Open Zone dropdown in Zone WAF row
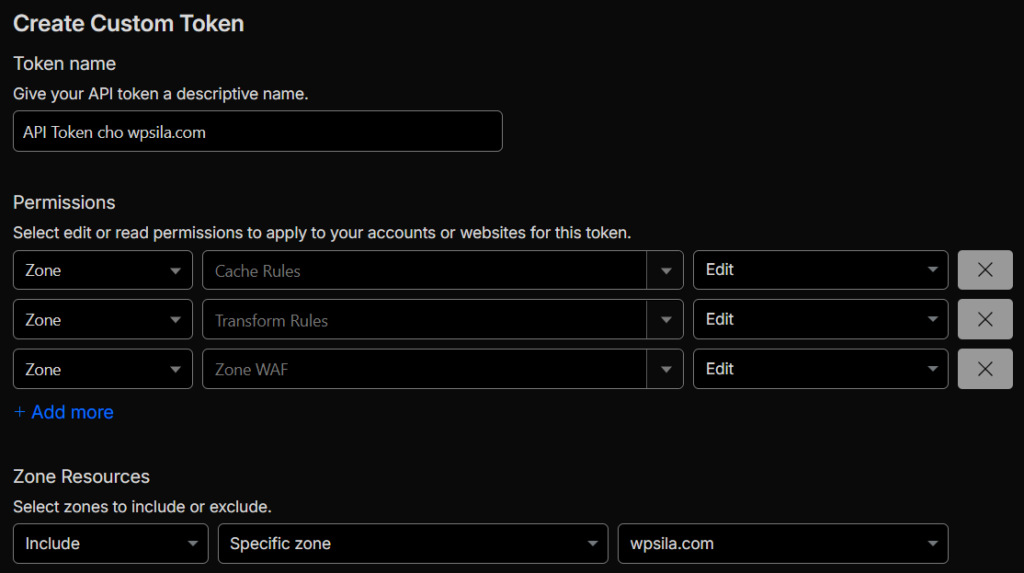The width and height of the screenshot is (1024, 573). click(x=103, y=369)
